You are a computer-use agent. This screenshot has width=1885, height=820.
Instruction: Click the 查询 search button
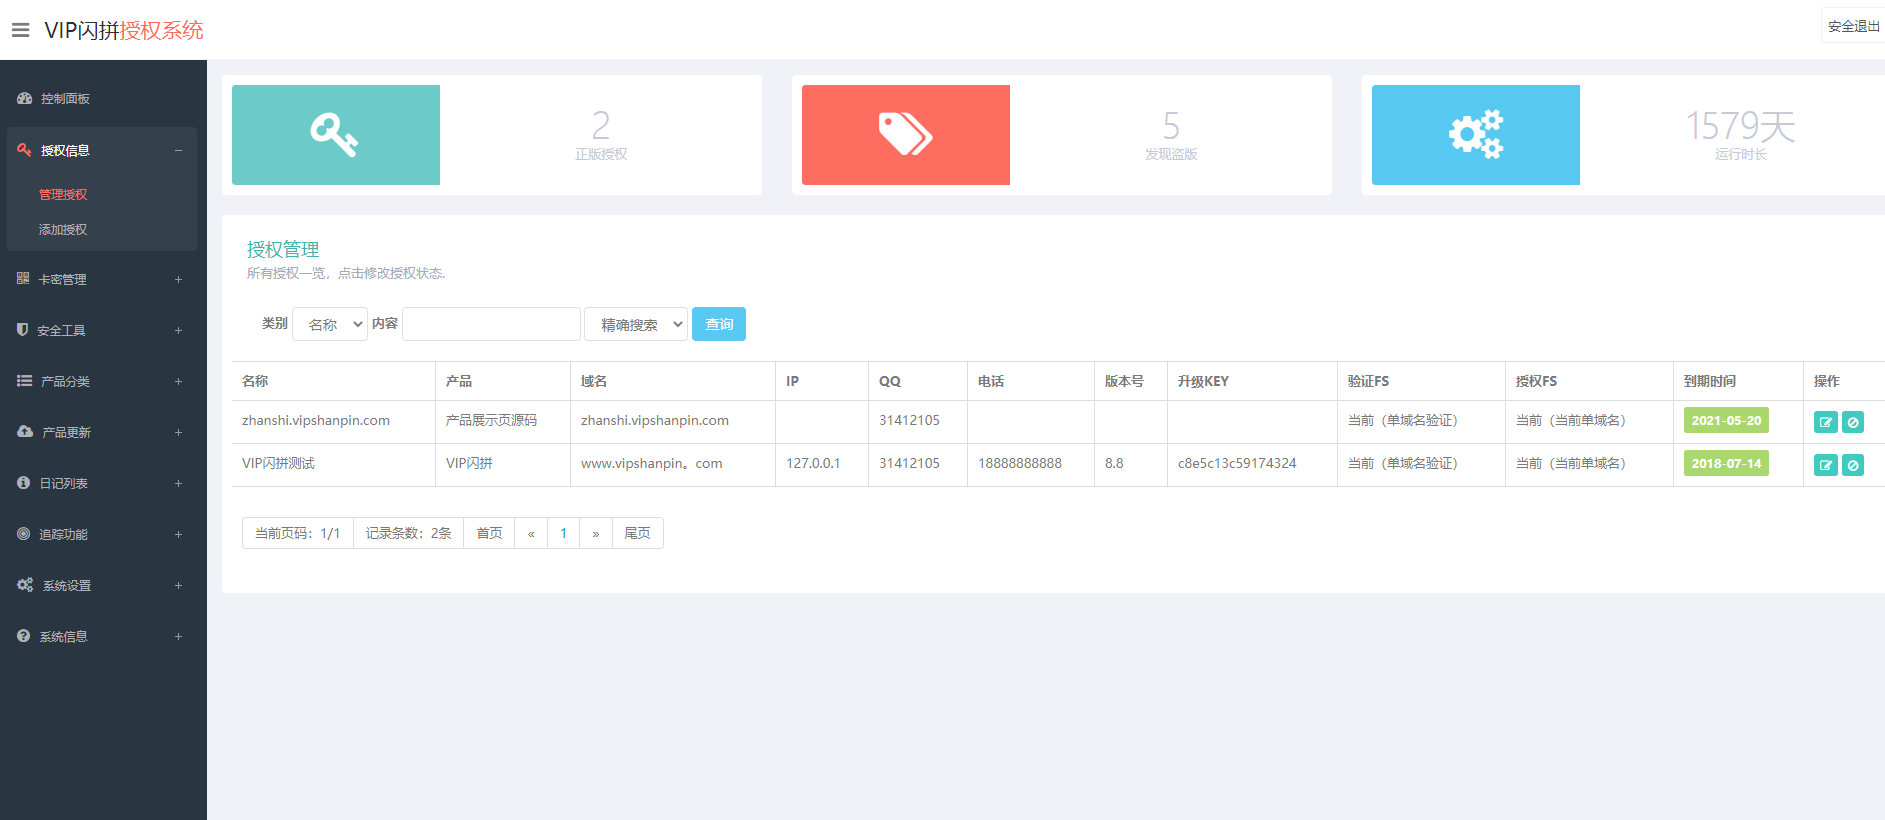pos(719,324)
